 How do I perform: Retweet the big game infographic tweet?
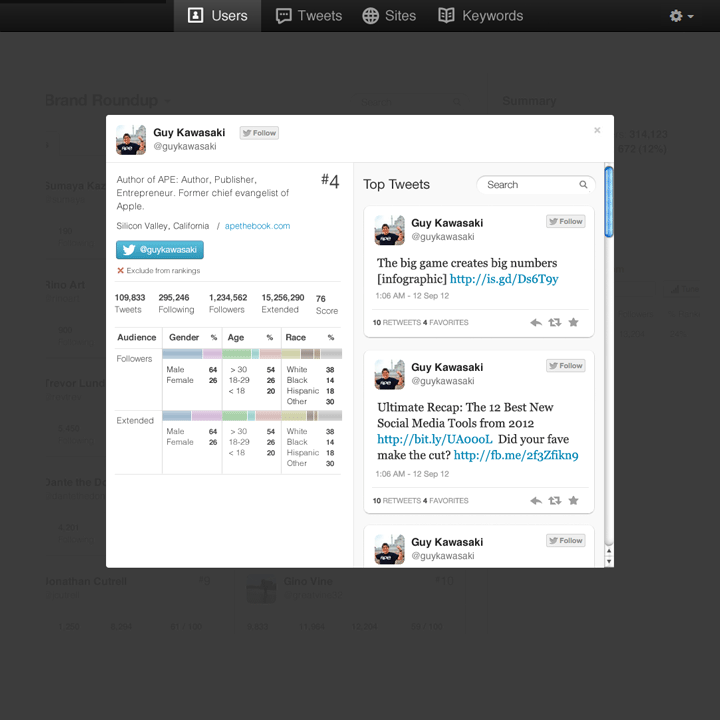[x=555, y=322]
